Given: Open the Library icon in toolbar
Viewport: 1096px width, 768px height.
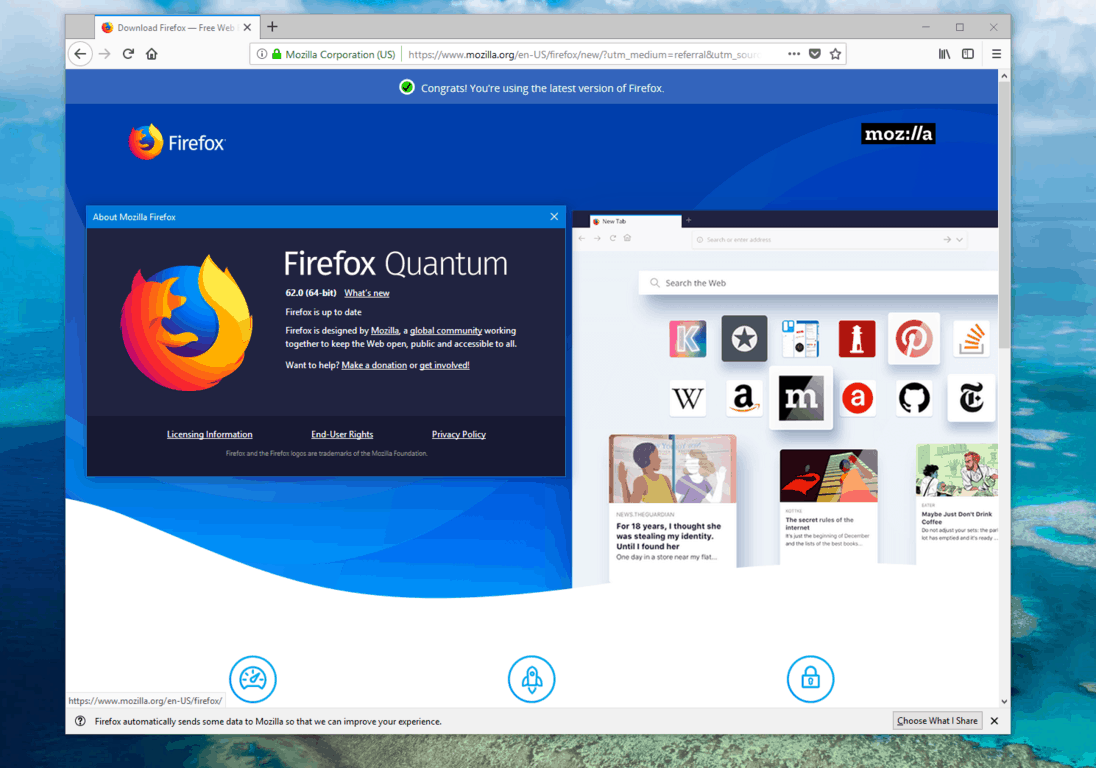Looking at the screenshot, I should click(944, 54).
